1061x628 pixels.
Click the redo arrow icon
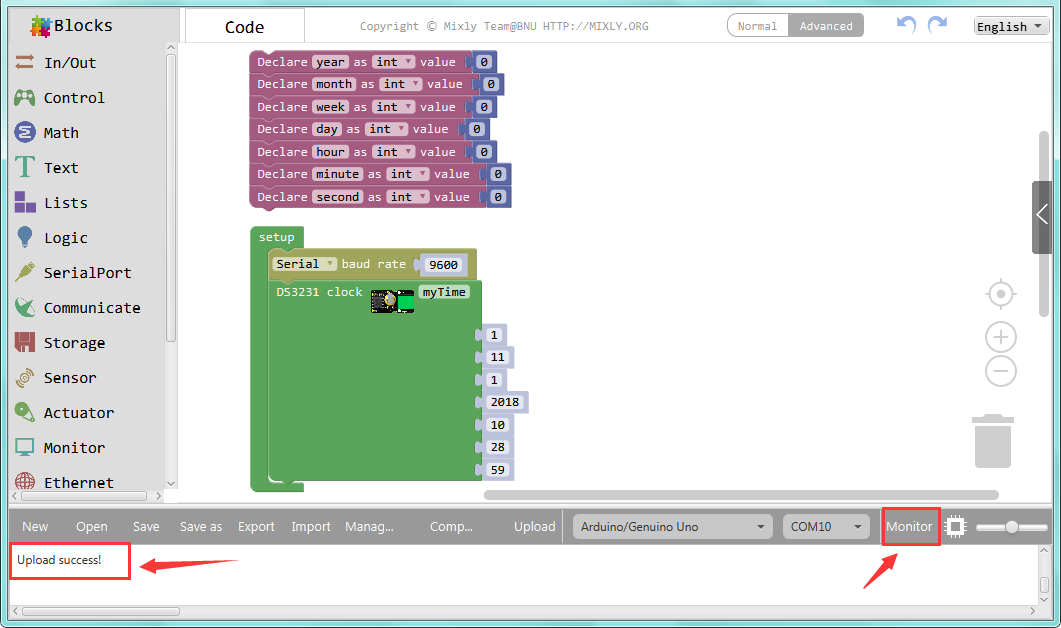point(937,25)
